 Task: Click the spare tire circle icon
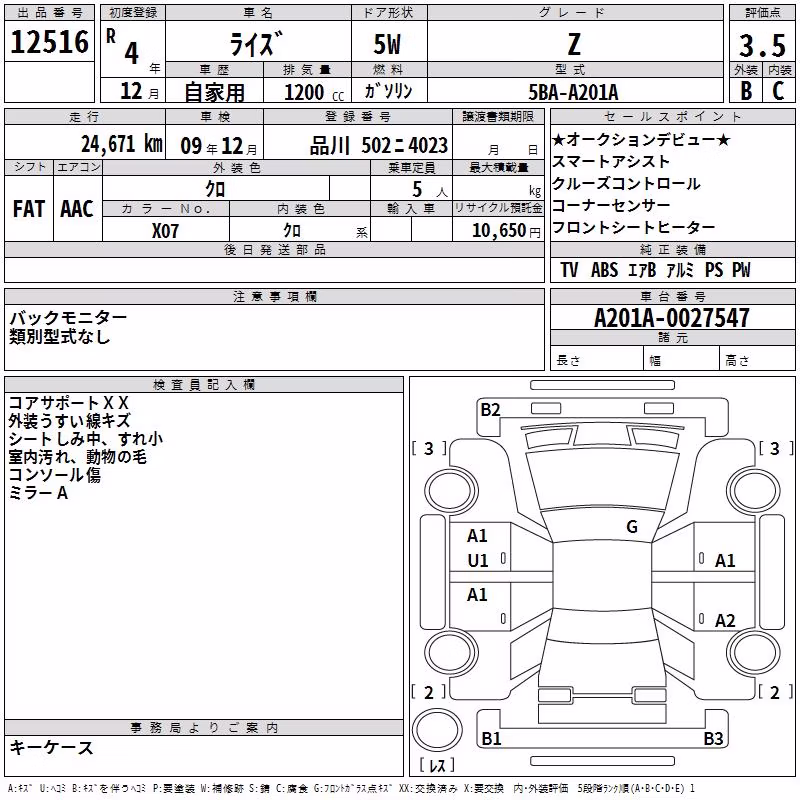[x=437, y=730]
